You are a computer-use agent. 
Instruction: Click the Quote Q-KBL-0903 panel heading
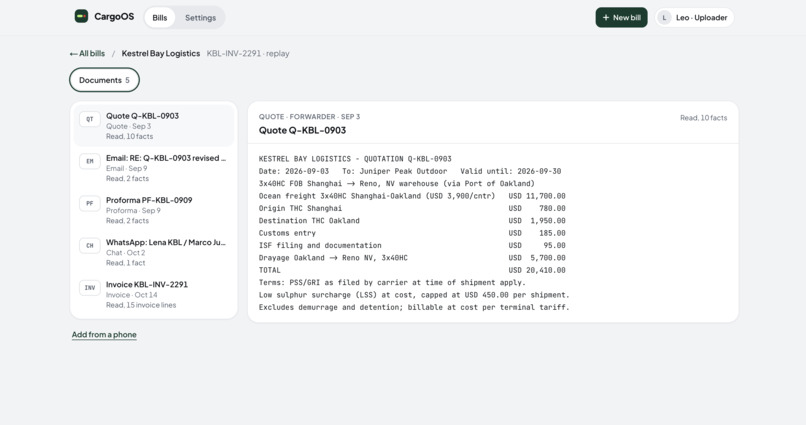click(x=302, y=131)
